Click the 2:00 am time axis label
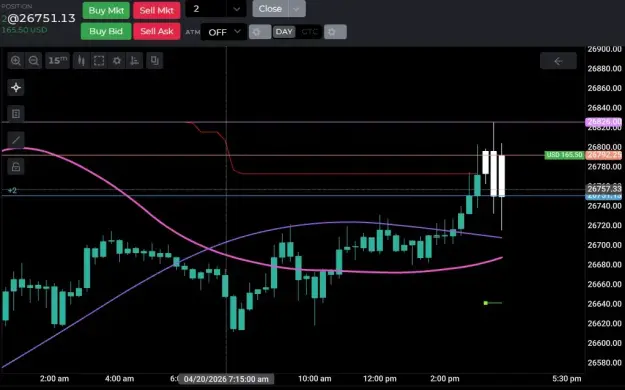This screenshot has width=625, height=390. 54,379
